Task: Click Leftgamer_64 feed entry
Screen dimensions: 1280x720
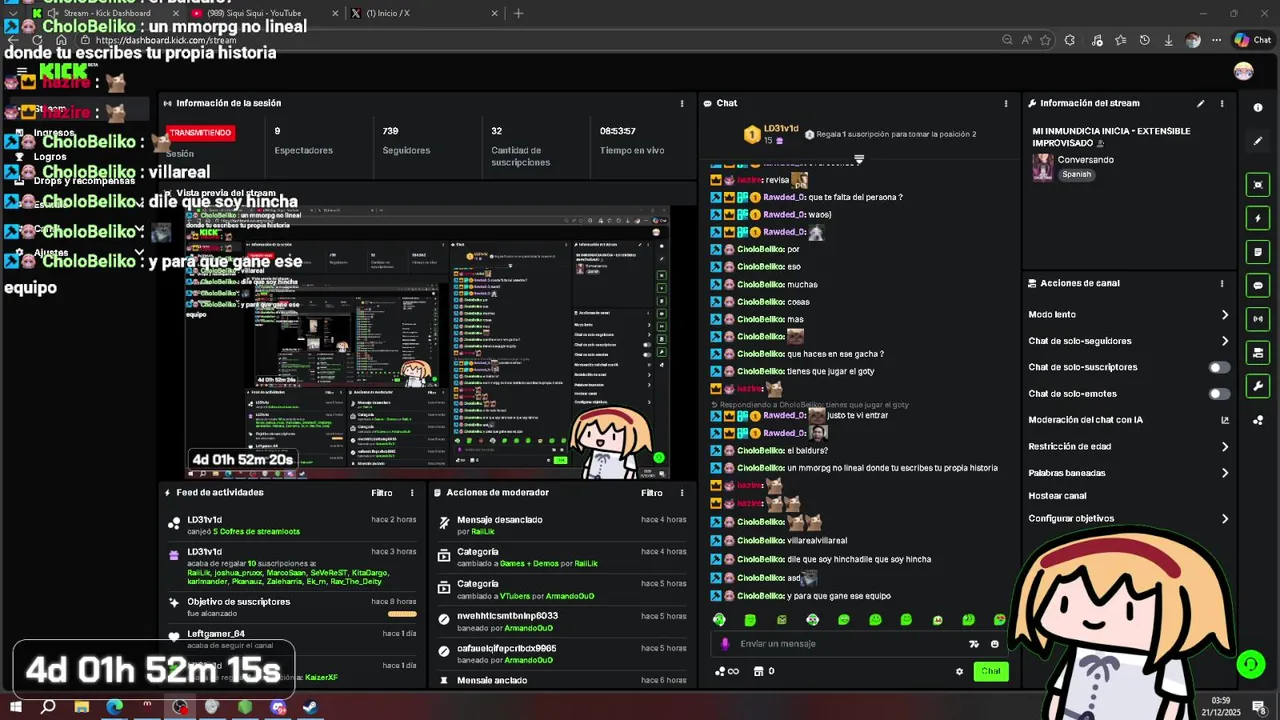Action: [293, 639]
